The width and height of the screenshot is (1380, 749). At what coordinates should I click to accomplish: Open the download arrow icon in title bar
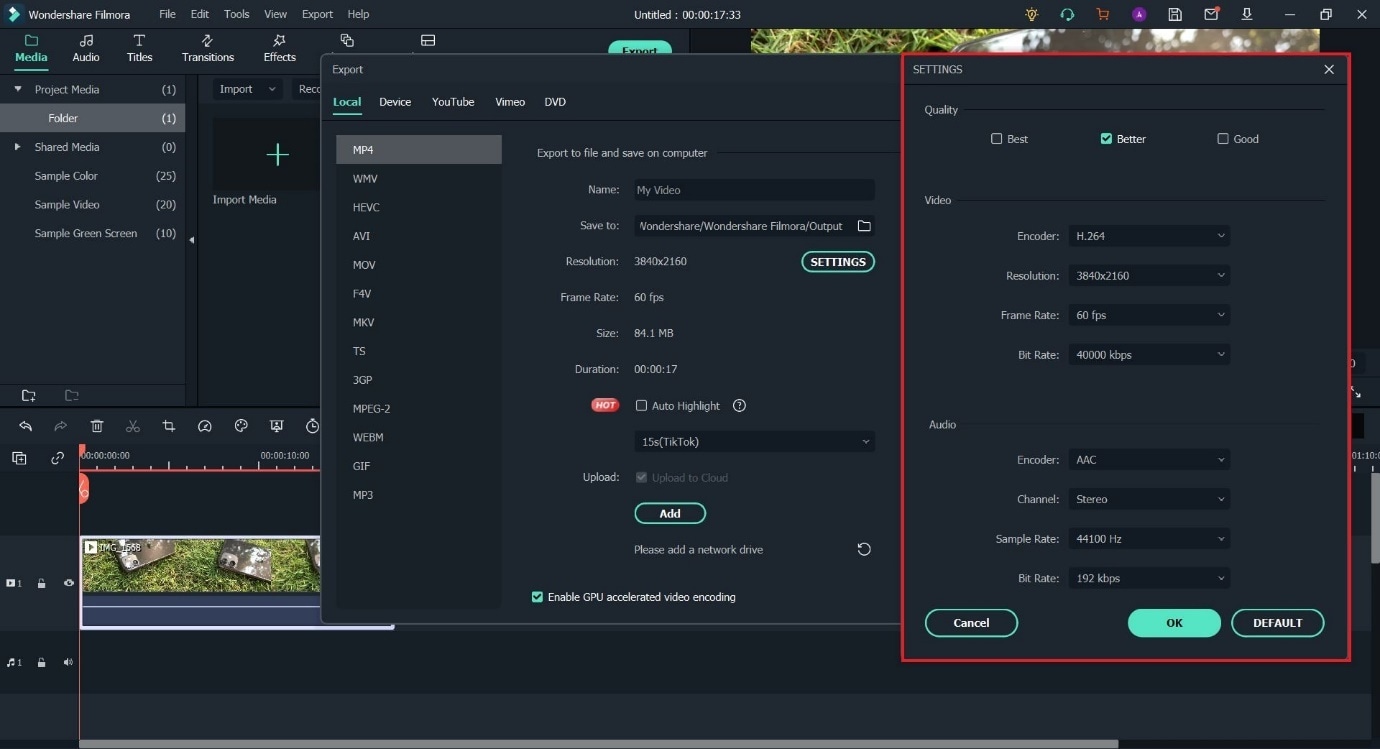[1246, 14]
